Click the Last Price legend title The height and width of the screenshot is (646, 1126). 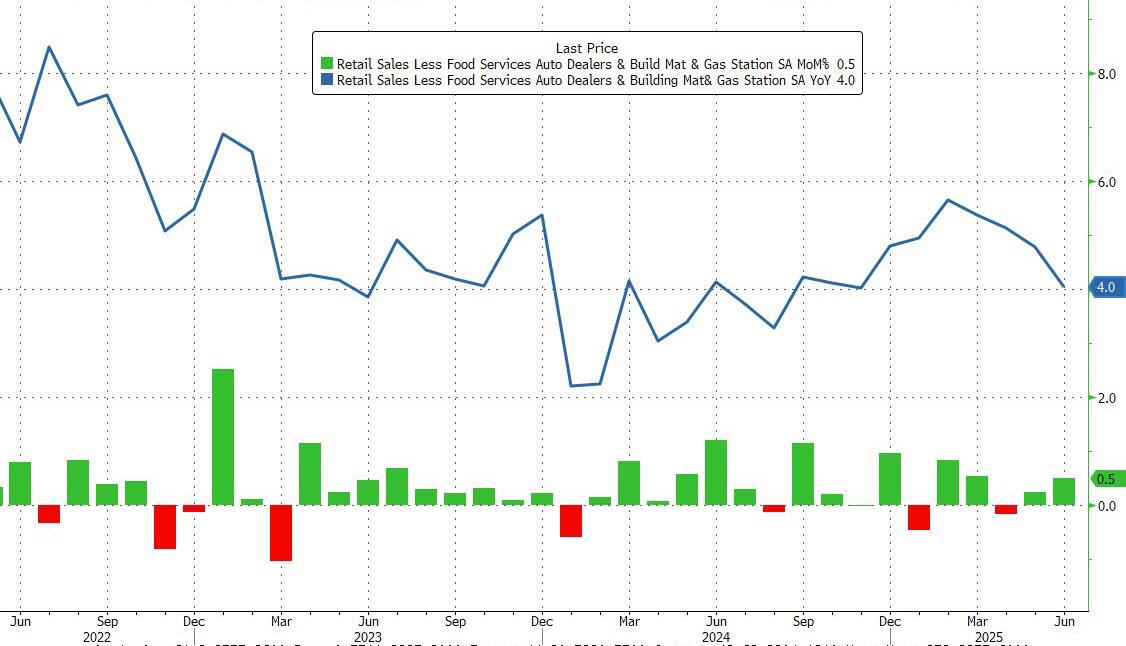pyautogui.click(x=587, y=48)
